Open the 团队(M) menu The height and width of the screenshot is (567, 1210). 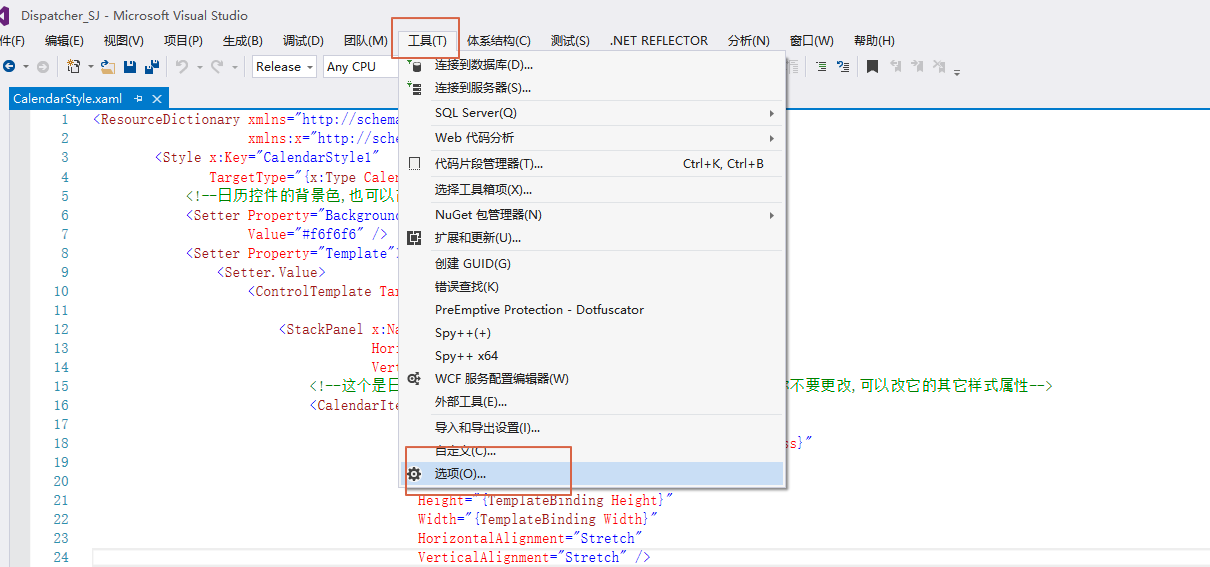365,41
